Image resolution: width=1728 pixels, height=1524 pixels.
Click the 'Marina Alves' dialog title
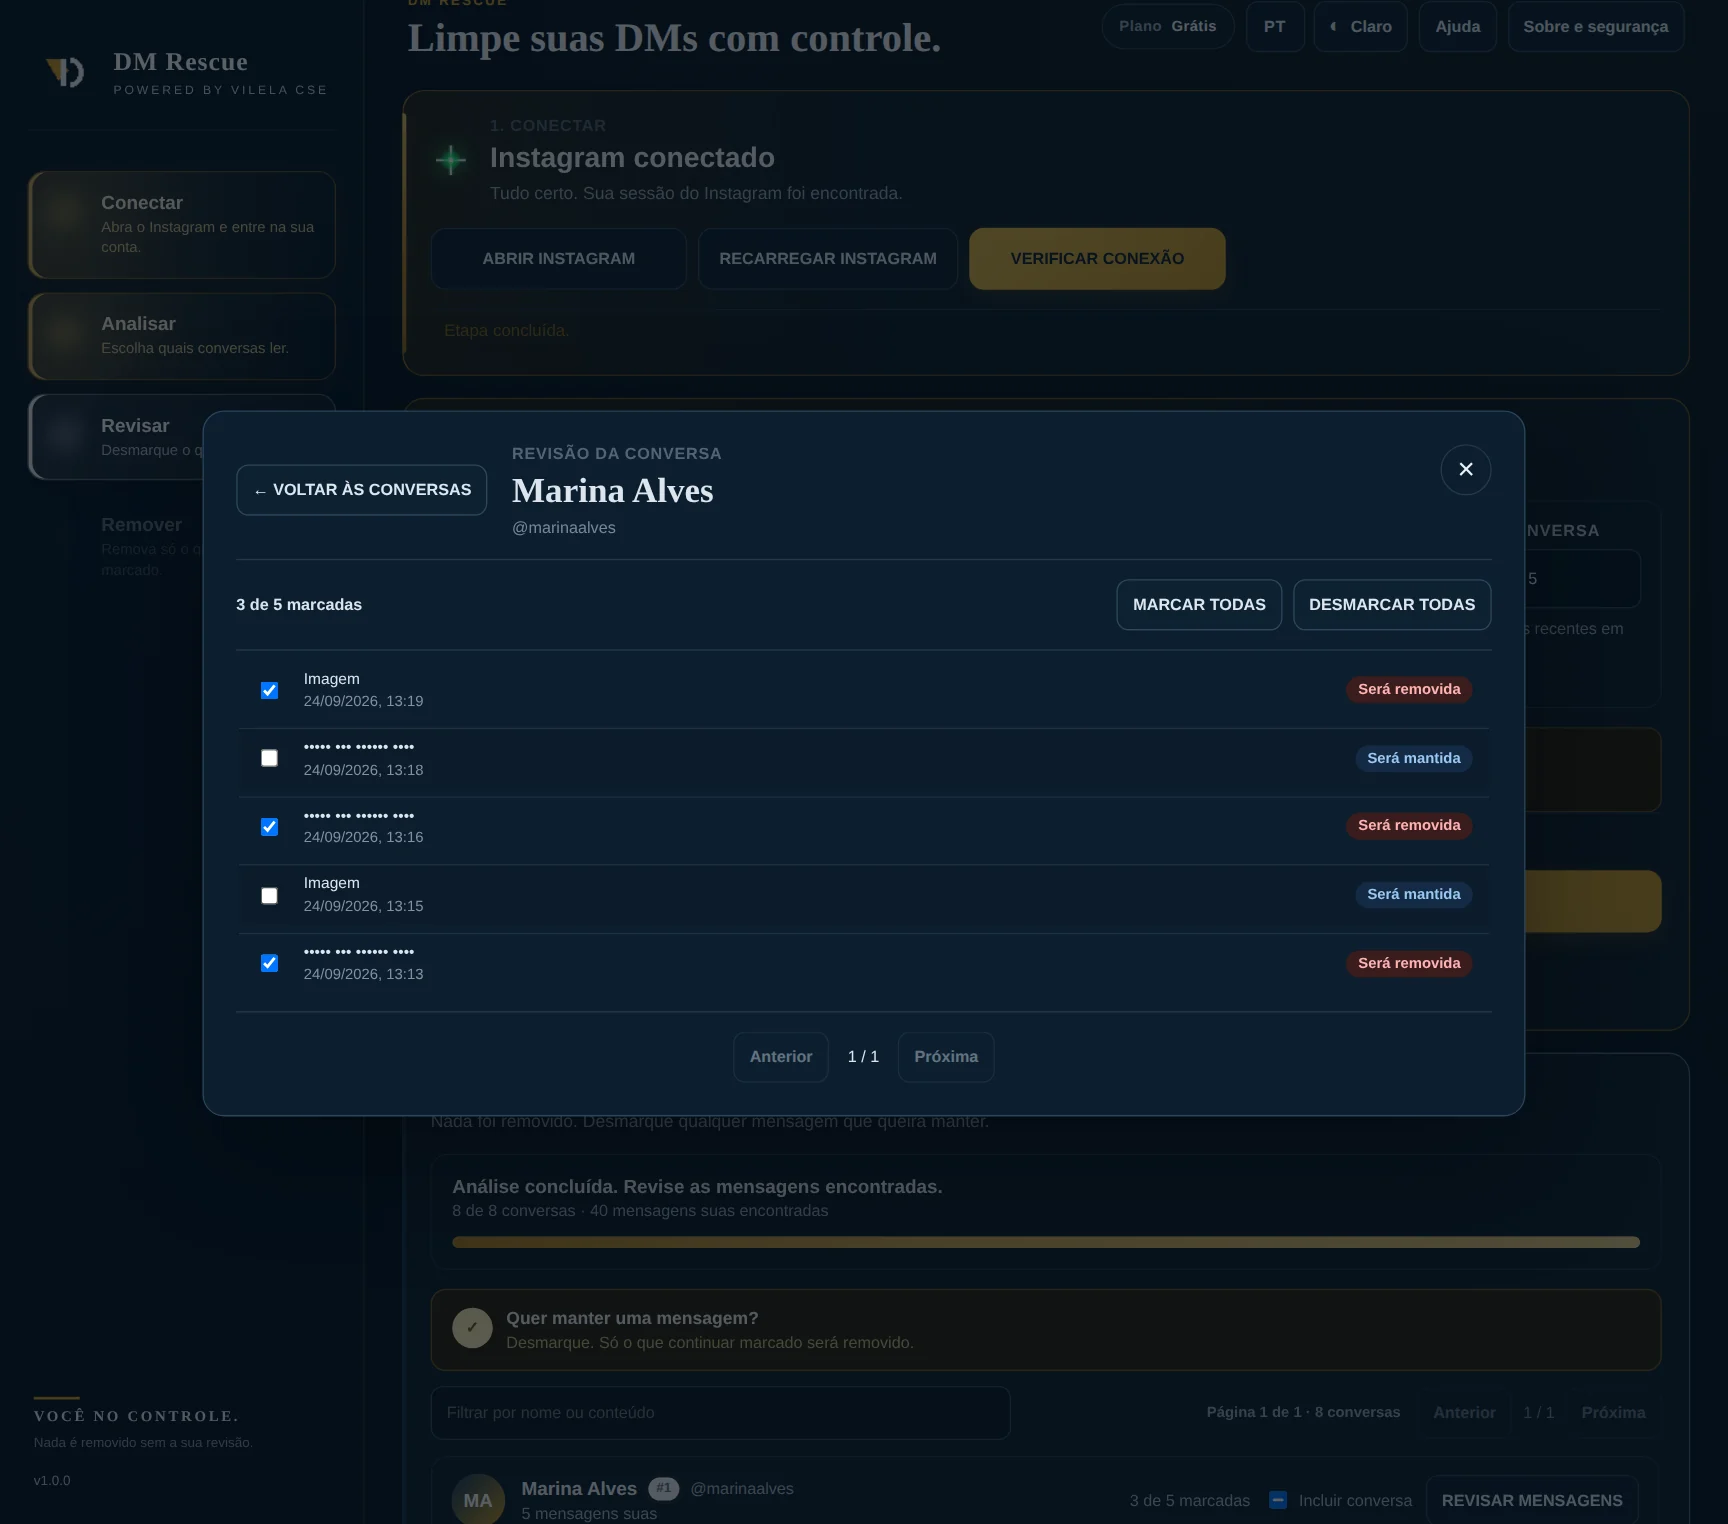click(612, 491)
